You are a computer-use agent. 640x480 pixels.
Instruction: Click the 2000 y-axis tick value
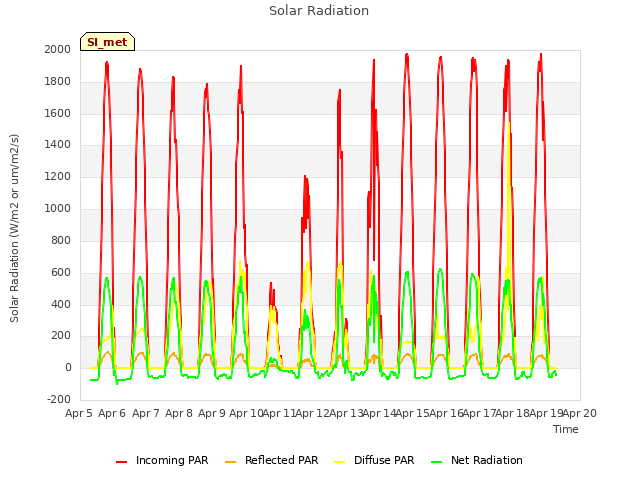(x=58, y=49)
